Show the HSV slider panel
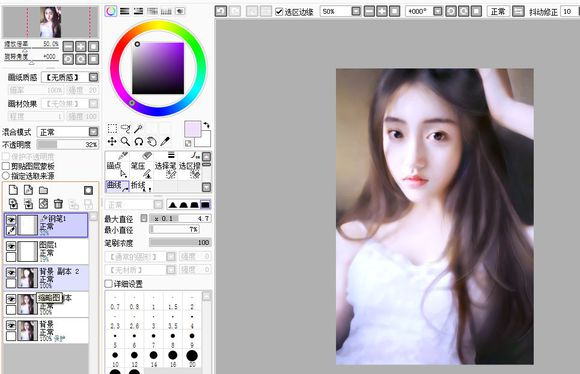The image size is (580, 374). 138,11
